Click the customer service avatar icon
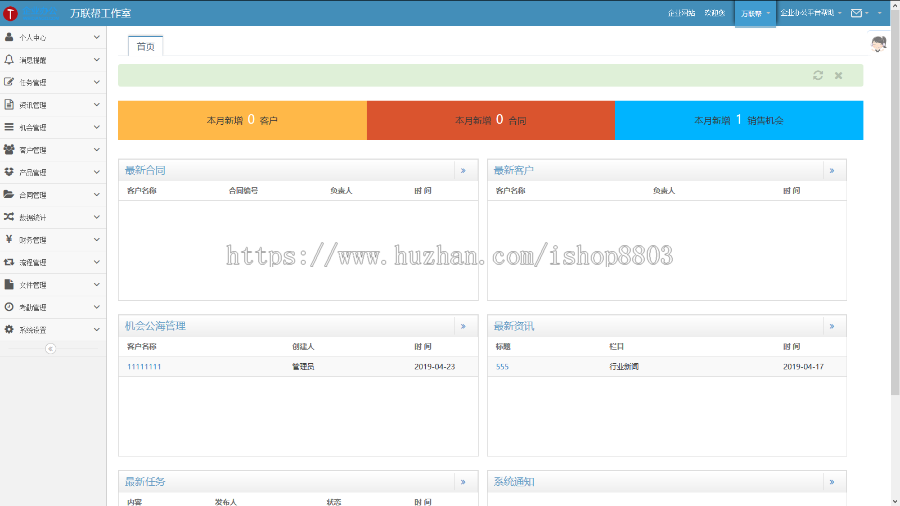 tap(879, 44)
